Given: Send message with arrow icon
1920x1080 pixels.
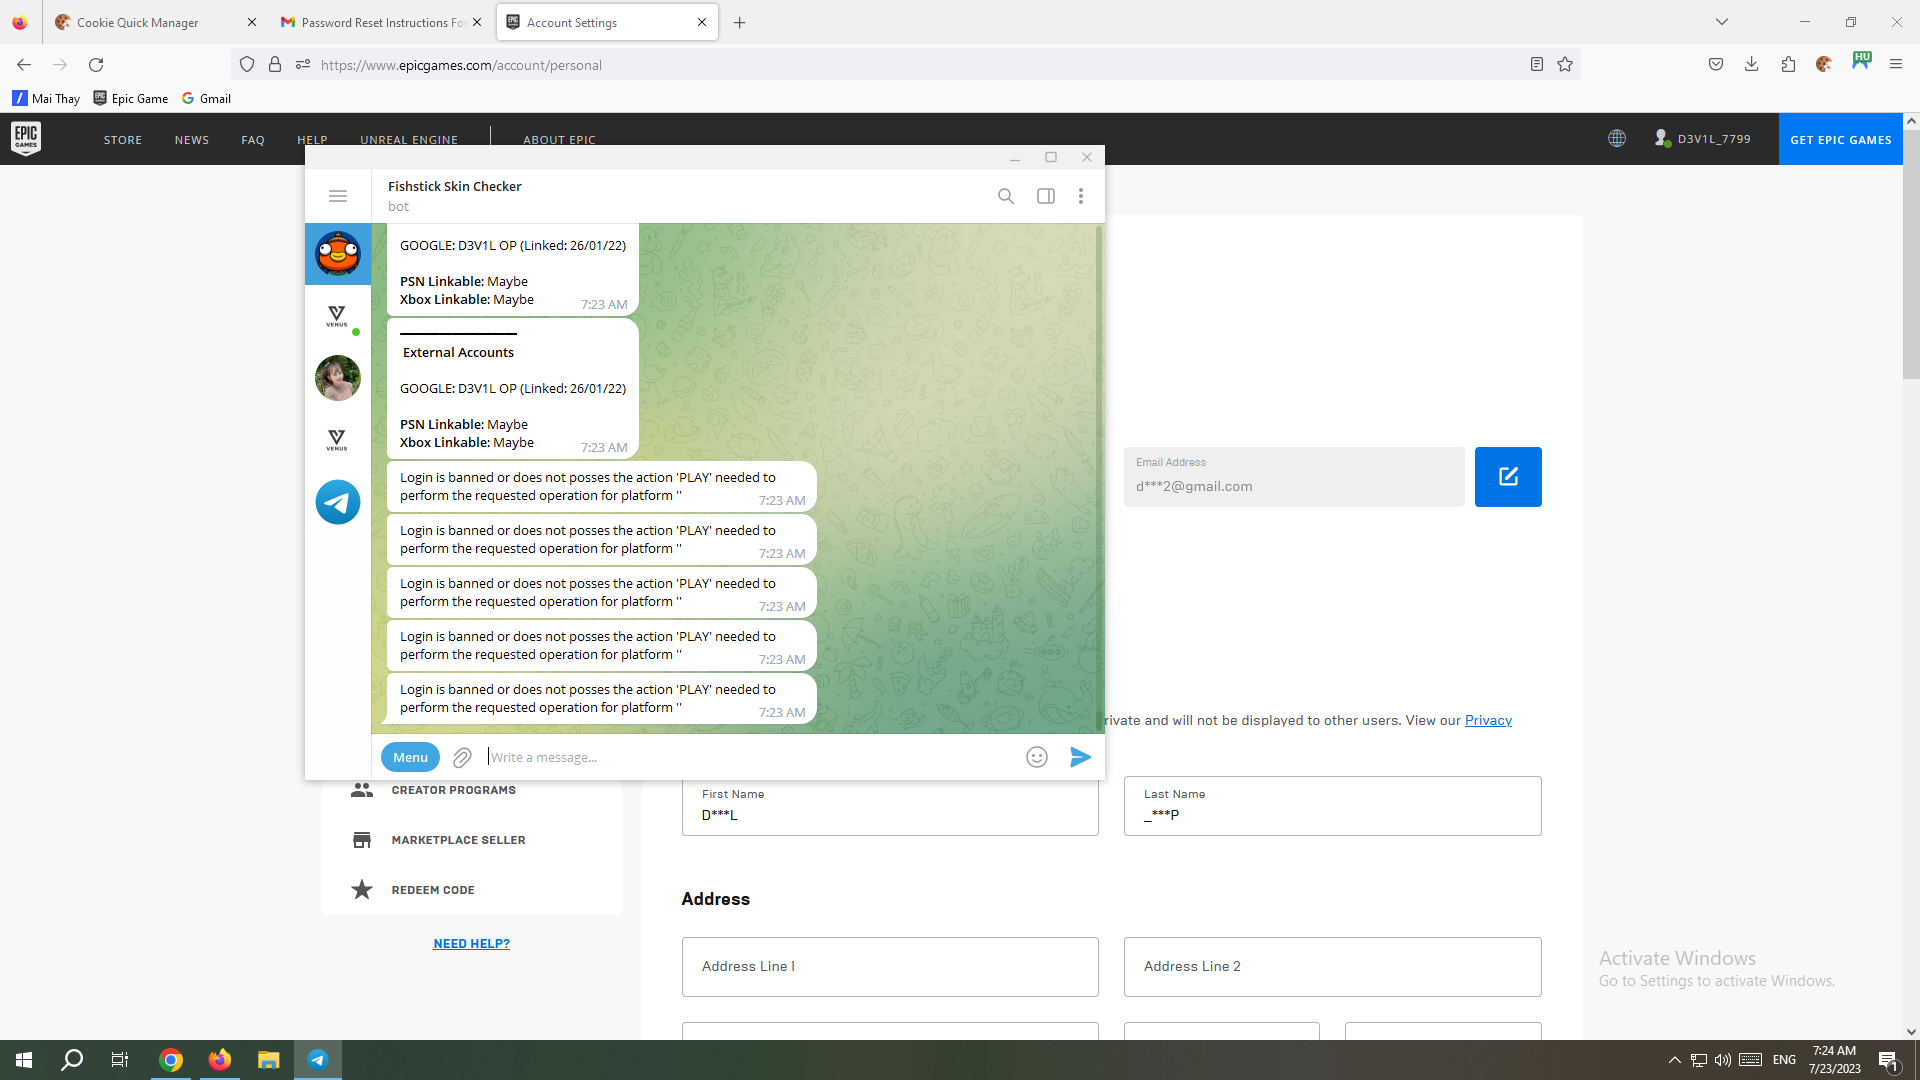Looking at the screenshot, I should [1080, 757].
